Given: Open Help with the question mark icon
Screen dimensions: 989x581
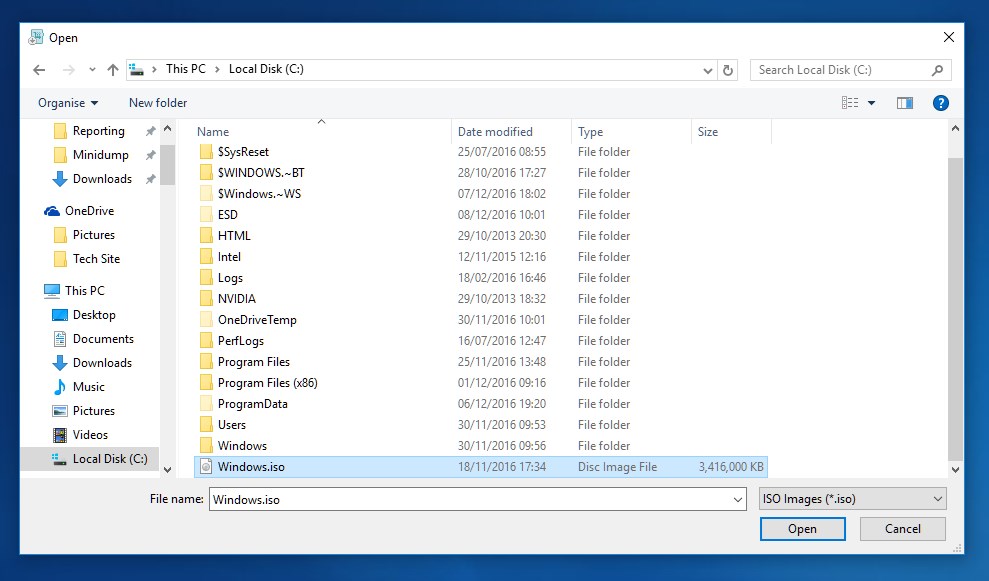Looking at the screenshot, I should [940, 103].
